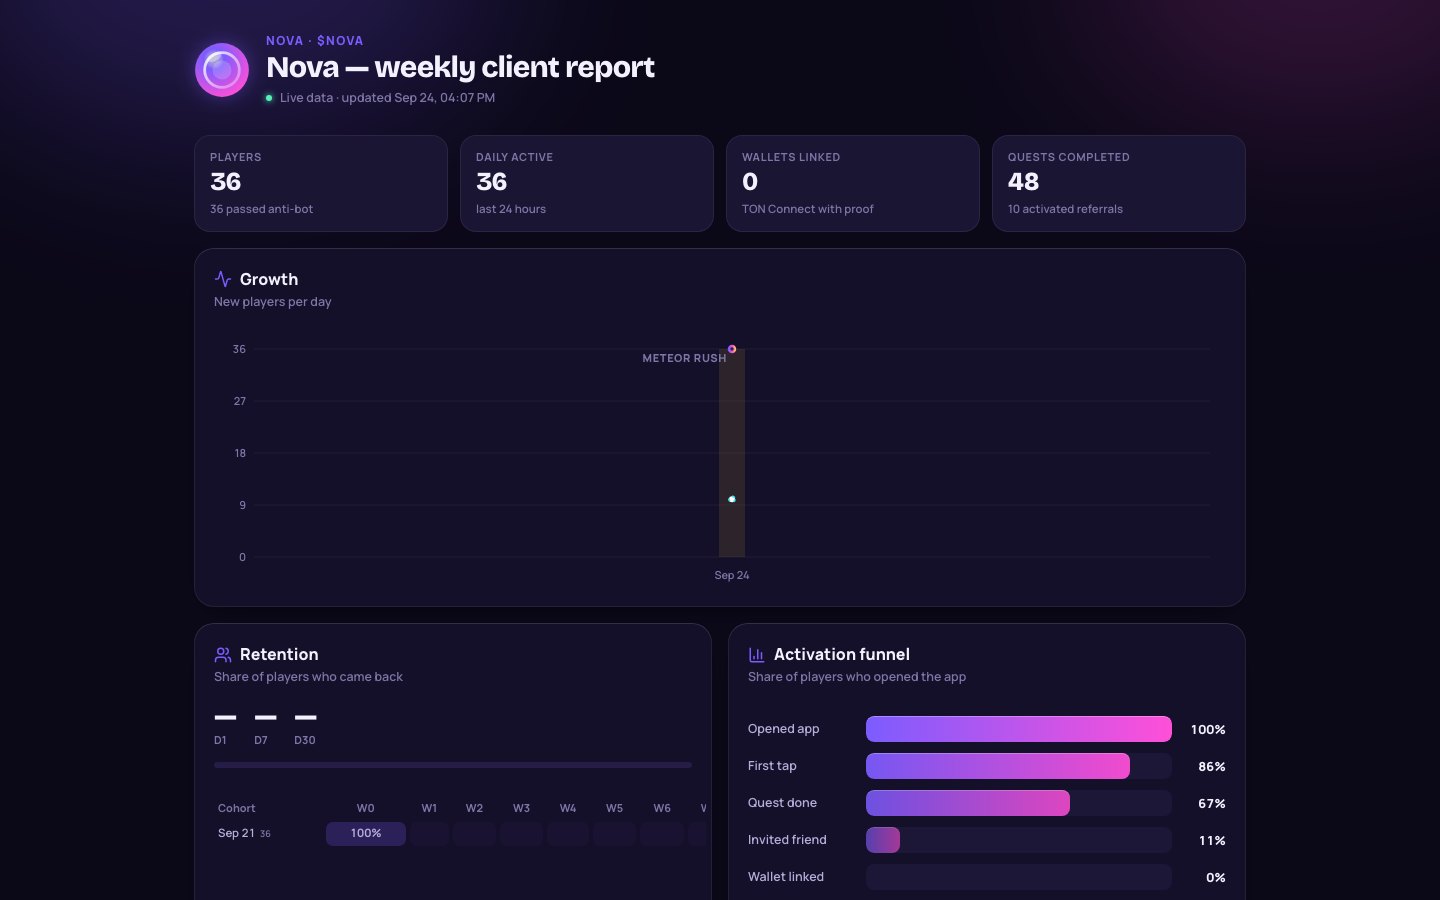Click the Sep 24 chart bar
The height and width of the screenshot is (900, 1440).
coord(732,453)
